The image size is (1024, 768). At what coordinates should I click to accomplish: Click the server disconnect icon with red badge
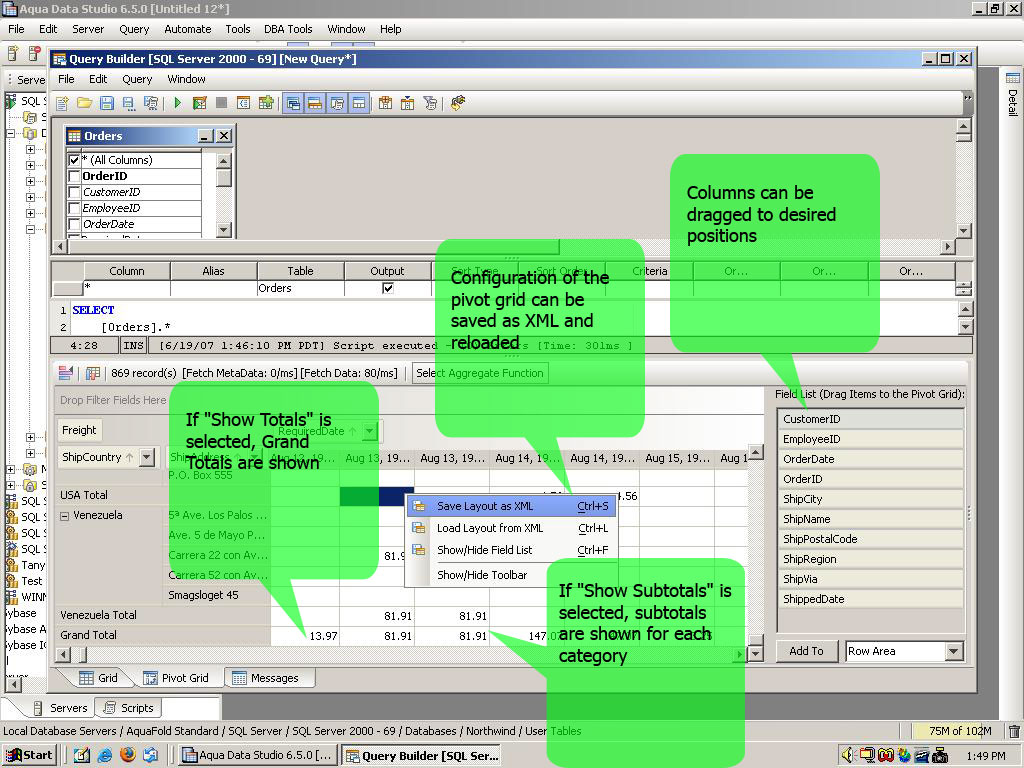34,53
